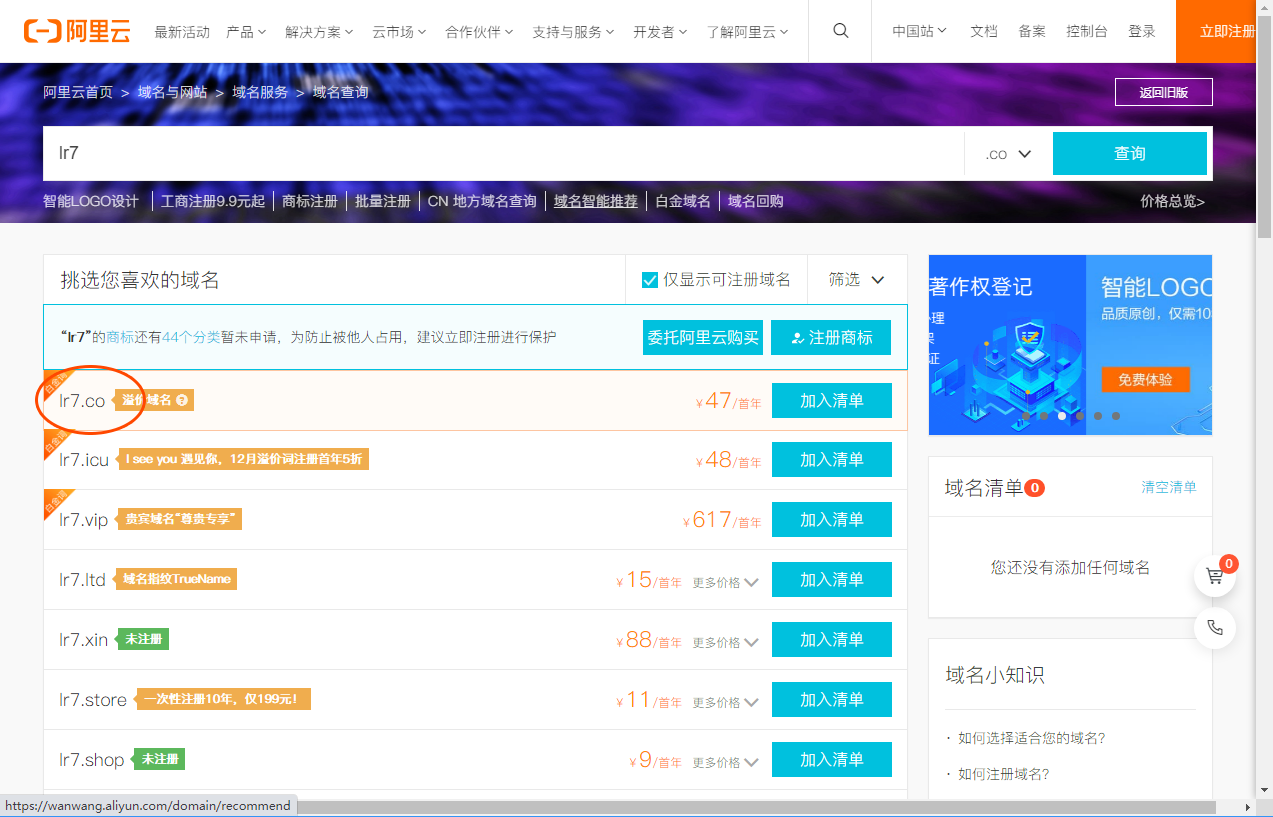Viewport: 1273px width, 817px height.
Task: Focus the domain search input field
Action: click(x=504, y=154)
